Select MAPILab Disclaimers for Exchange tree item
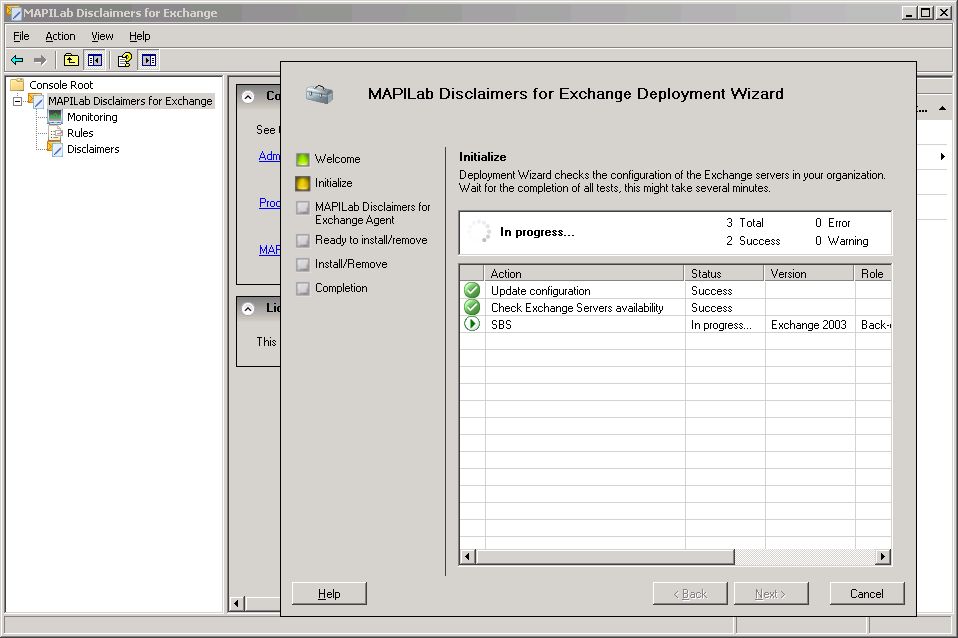Image resolution: width=958 pixels, height=638 pixels. click(x=130, y=101)
